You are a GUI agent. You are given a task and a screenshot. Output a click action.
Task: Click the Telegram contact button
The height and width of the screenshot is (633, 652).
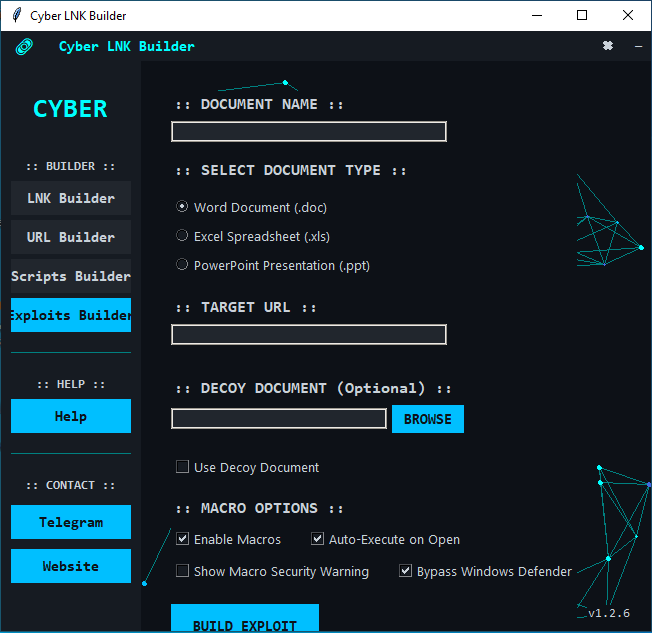[x=71, y=522]
